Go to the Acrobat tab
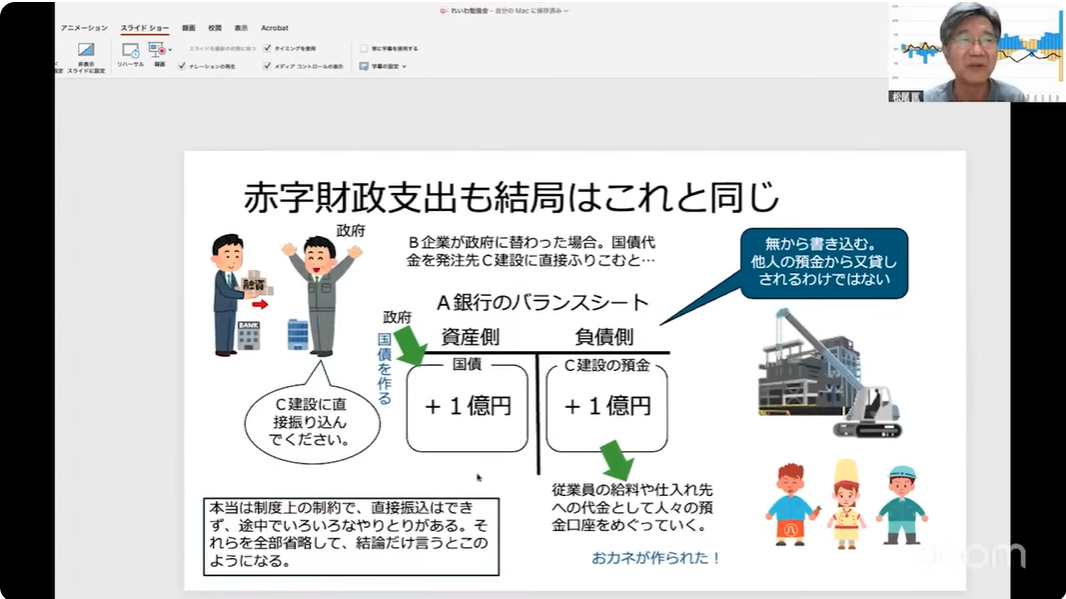 click(274, 28)
